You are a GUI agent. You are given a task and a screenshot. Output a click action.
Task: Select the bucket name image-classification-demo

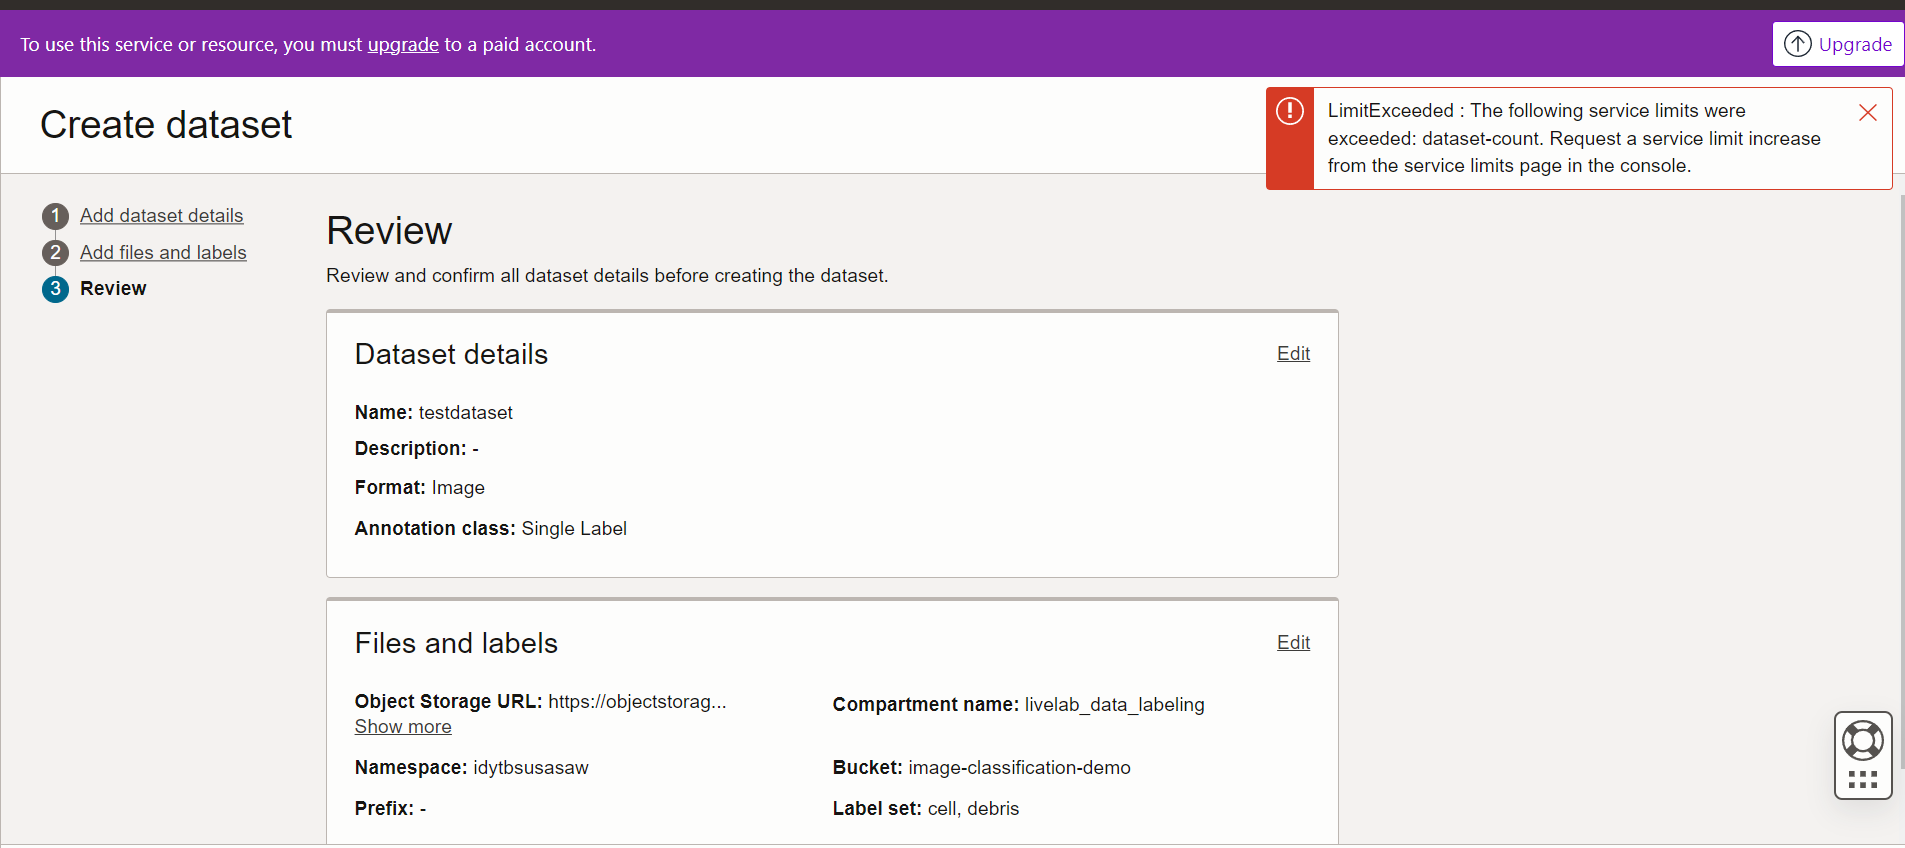(x=1019, y=767)
